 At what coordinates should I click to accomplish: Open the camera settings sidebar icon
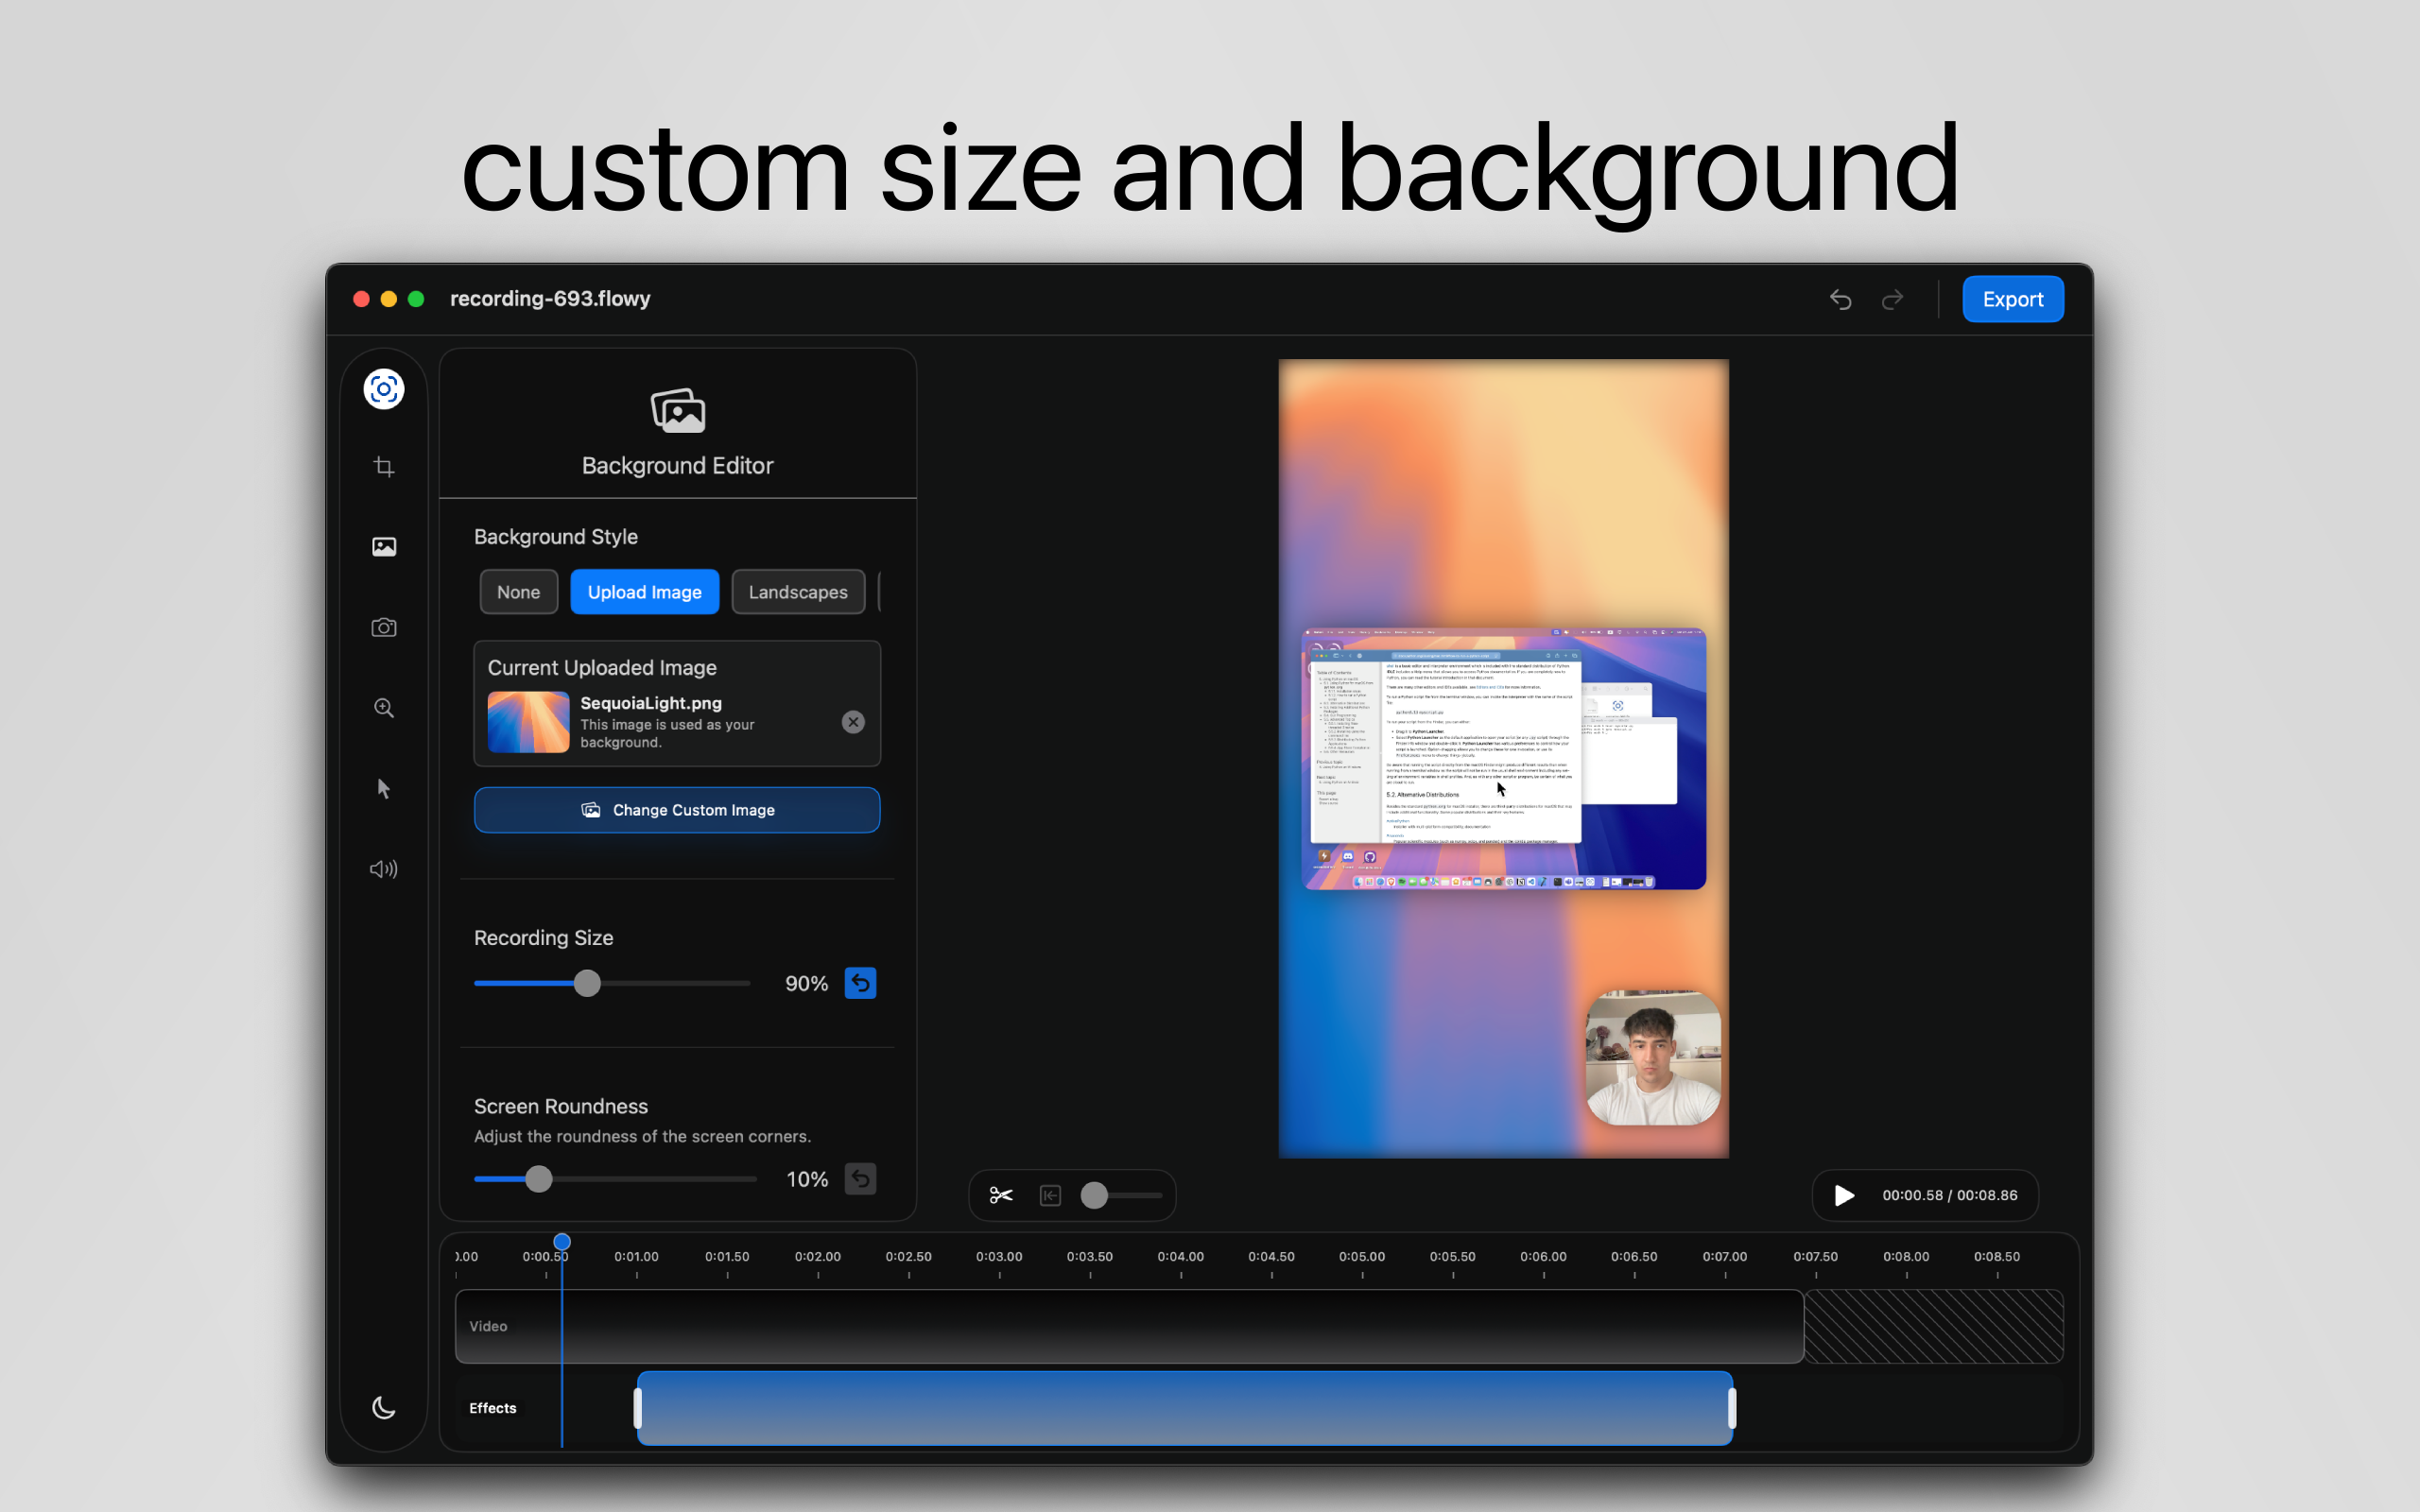click(x=384, y=628)
